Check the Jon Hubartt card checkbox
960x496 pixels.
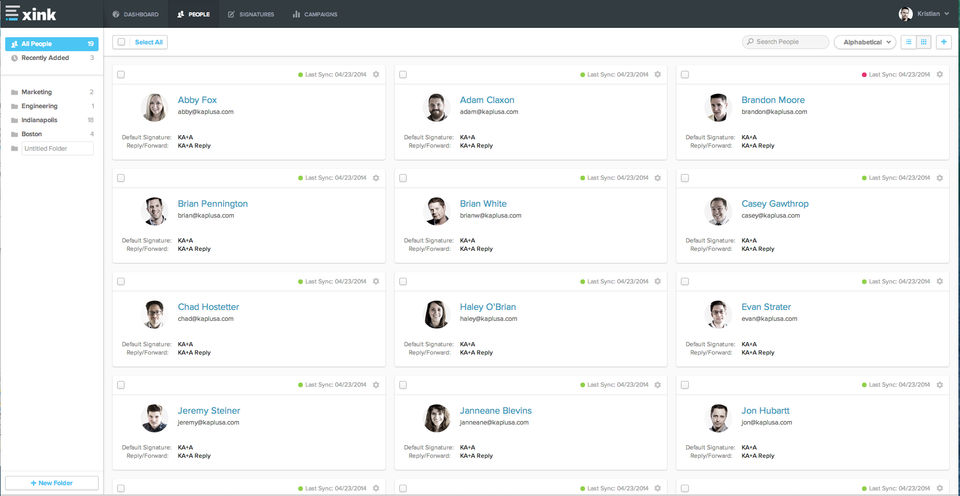coord(685,385)
